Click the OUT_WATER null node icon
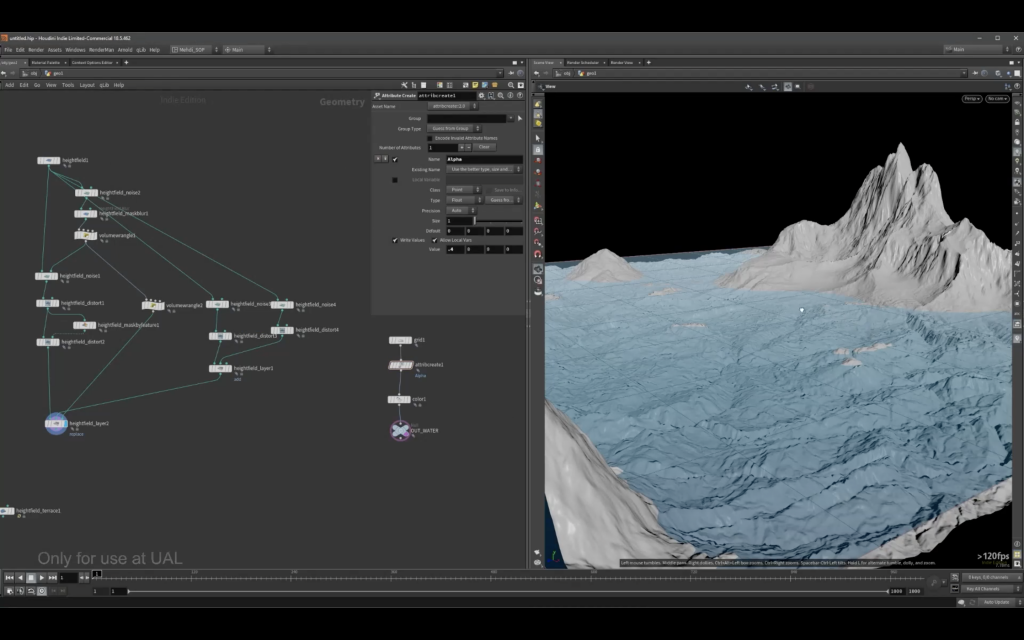 400,430
